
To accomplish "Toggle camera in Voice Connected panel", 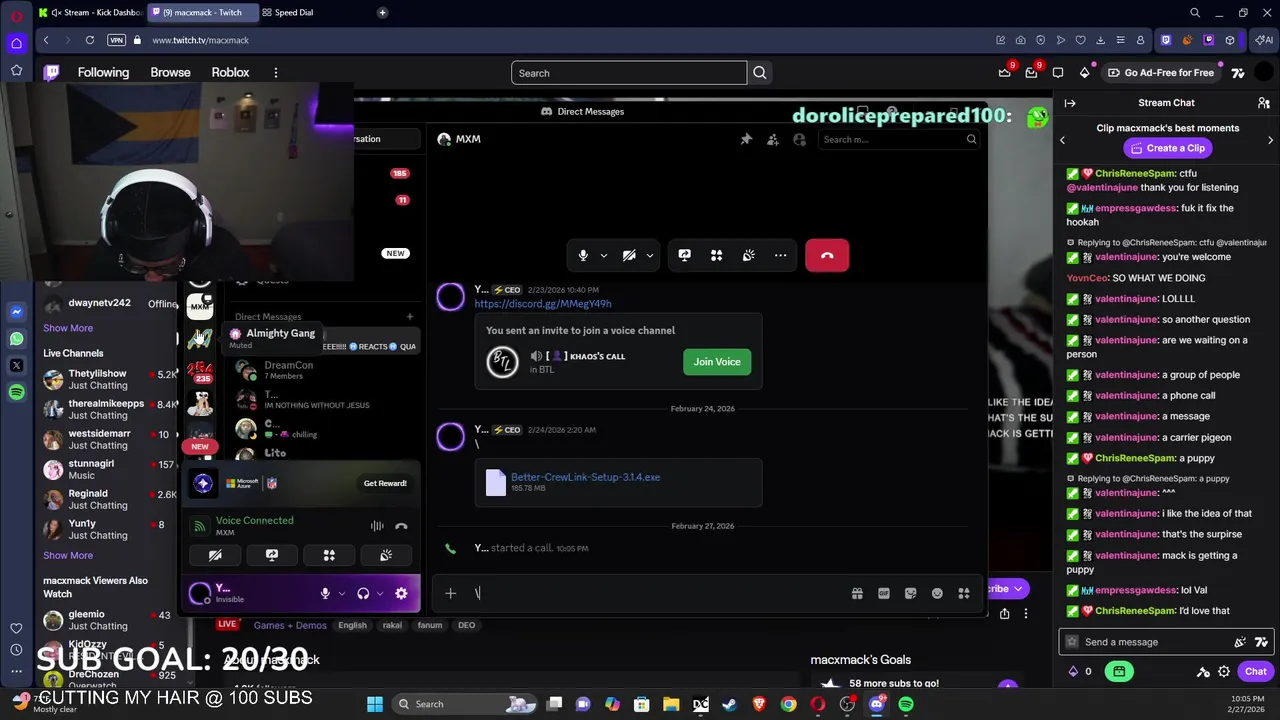I will pyautogui.click(x=215, y=555).
